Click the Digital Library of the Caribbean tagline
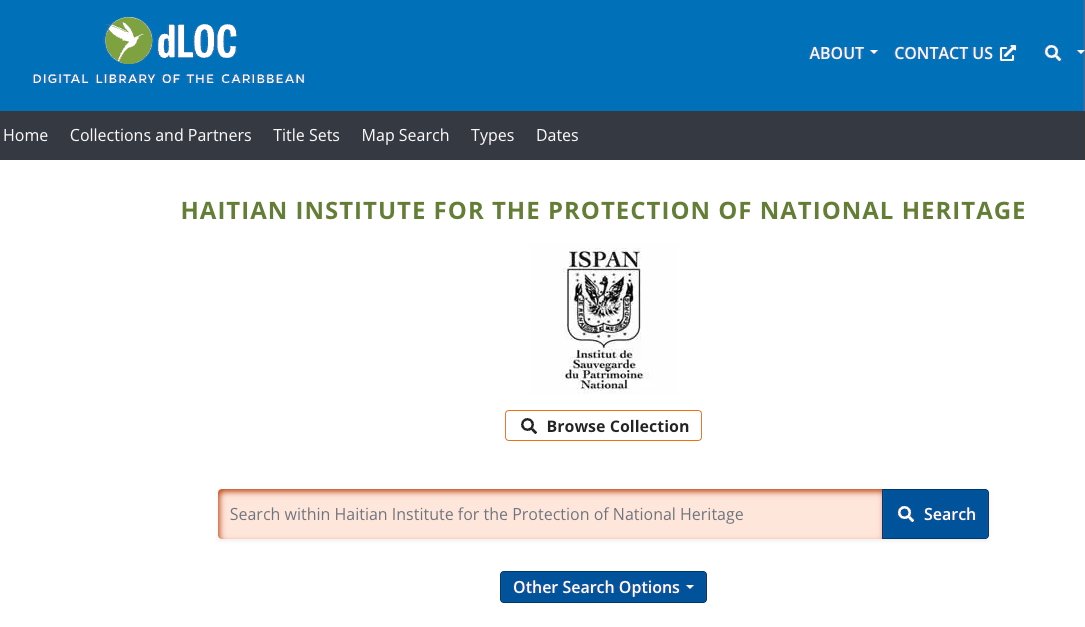The height and width of the screenshot is (627, 1085). pyautogui.click(x=168, y=79)
